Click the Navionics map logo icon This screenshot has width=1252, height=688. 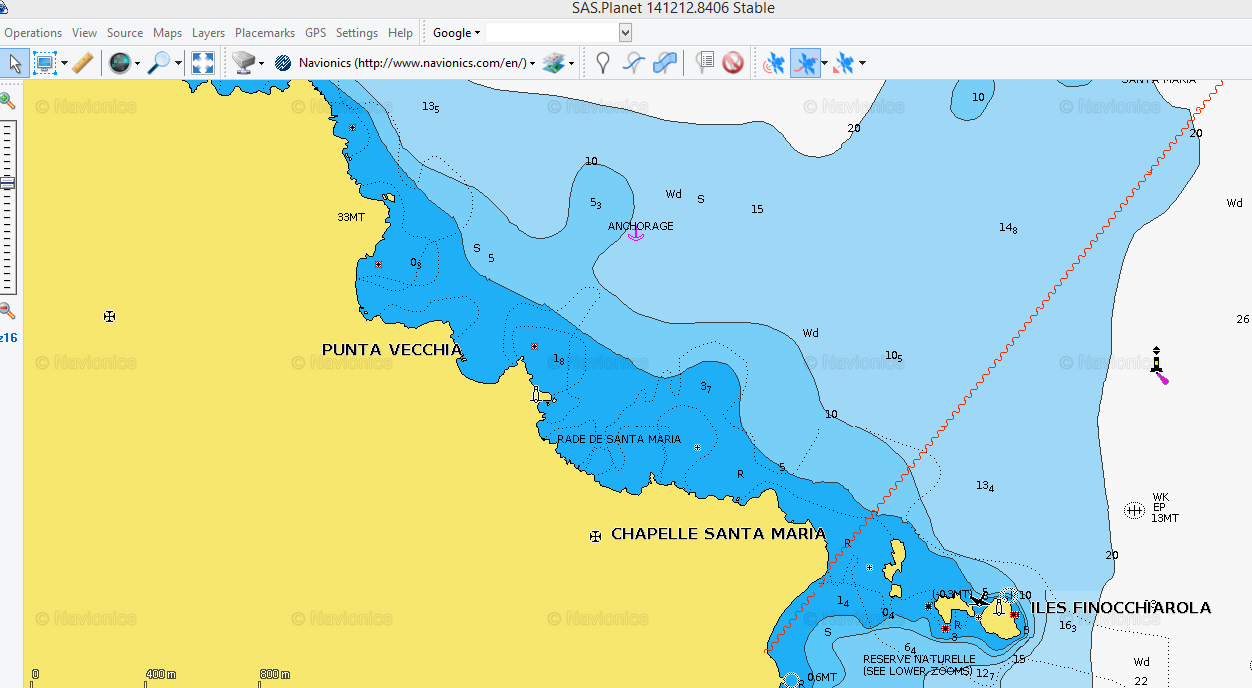coord(283,63)
